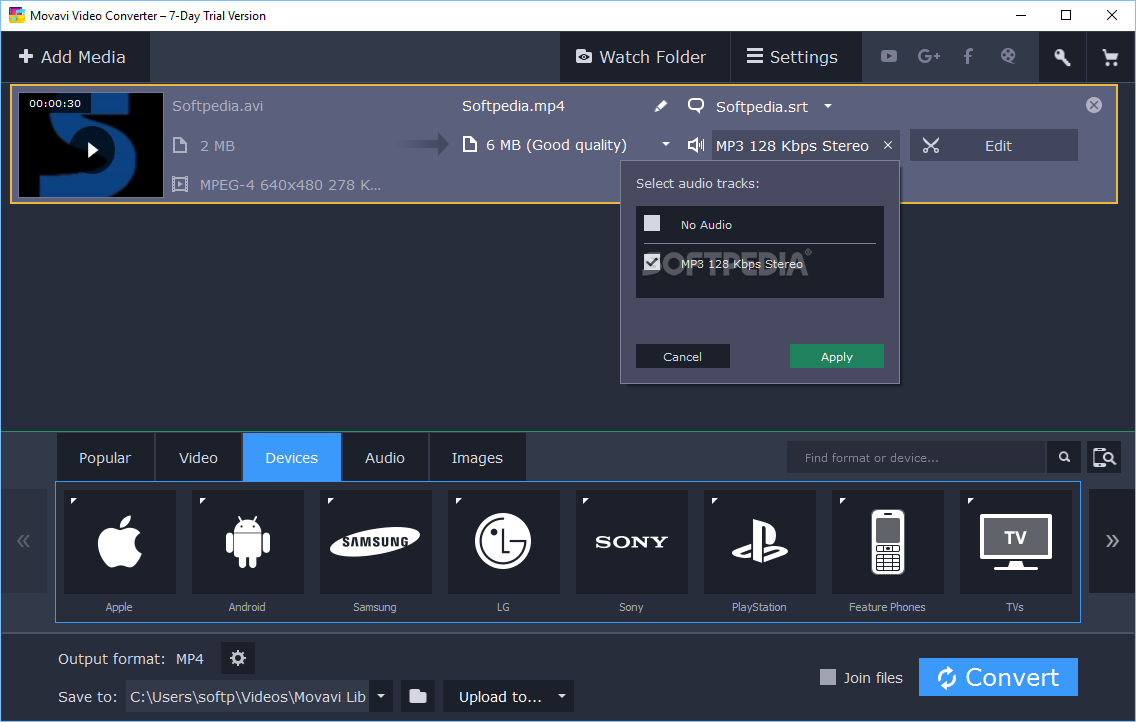Click the MPEG-4 640x480 video info text
This screenshot has width=1136, height=722.
(290, 185)
